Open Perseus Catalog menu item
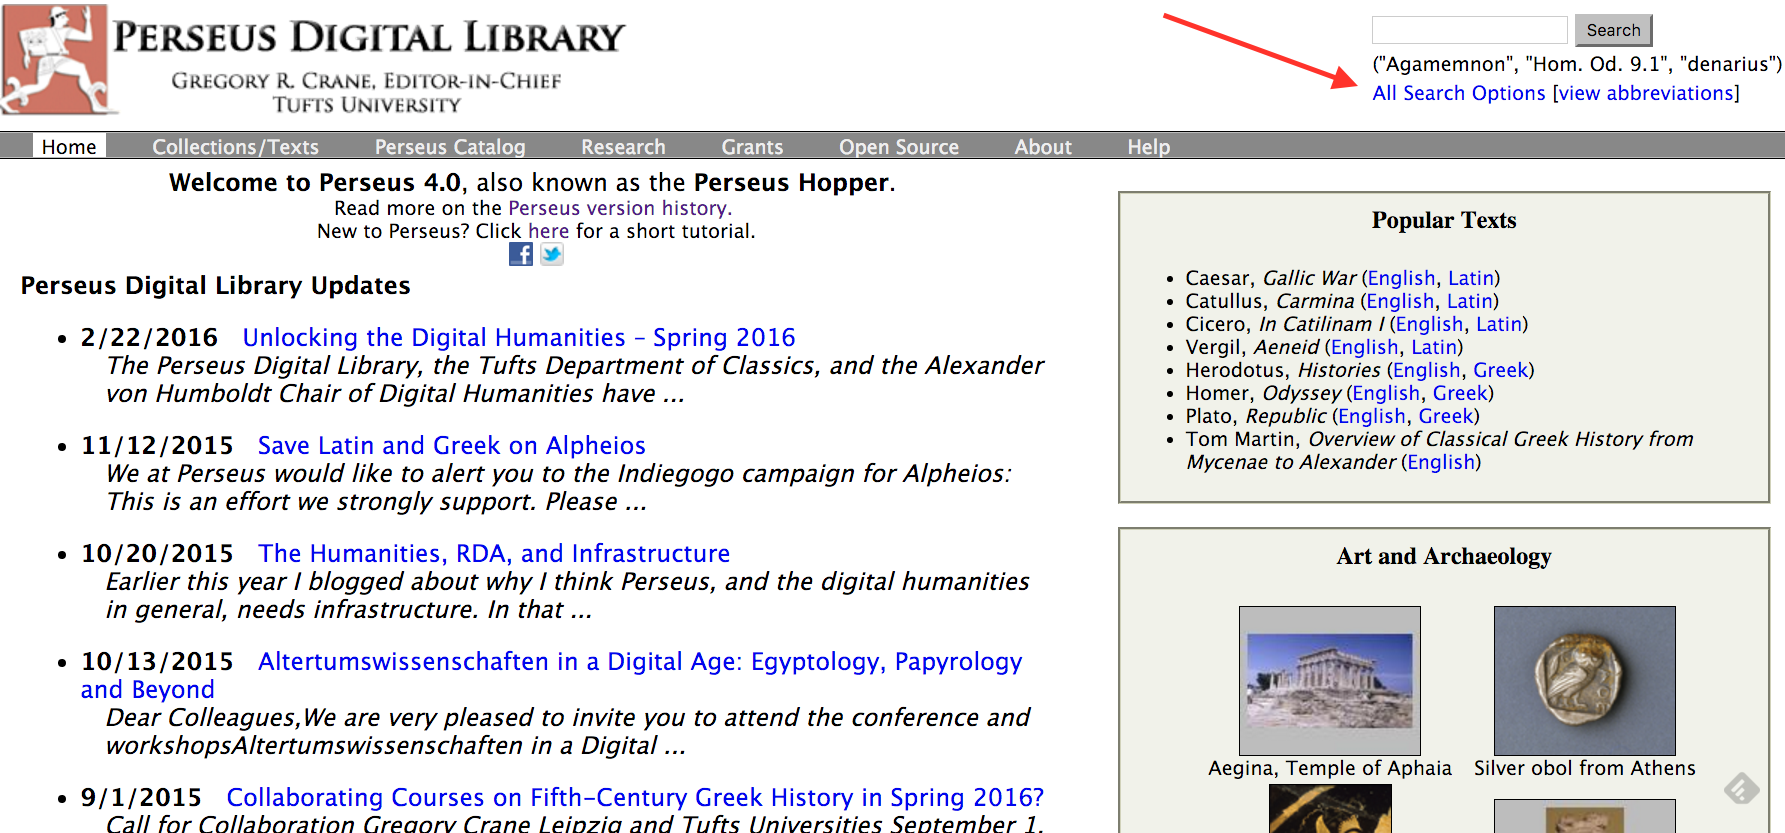 click(450, 147)
